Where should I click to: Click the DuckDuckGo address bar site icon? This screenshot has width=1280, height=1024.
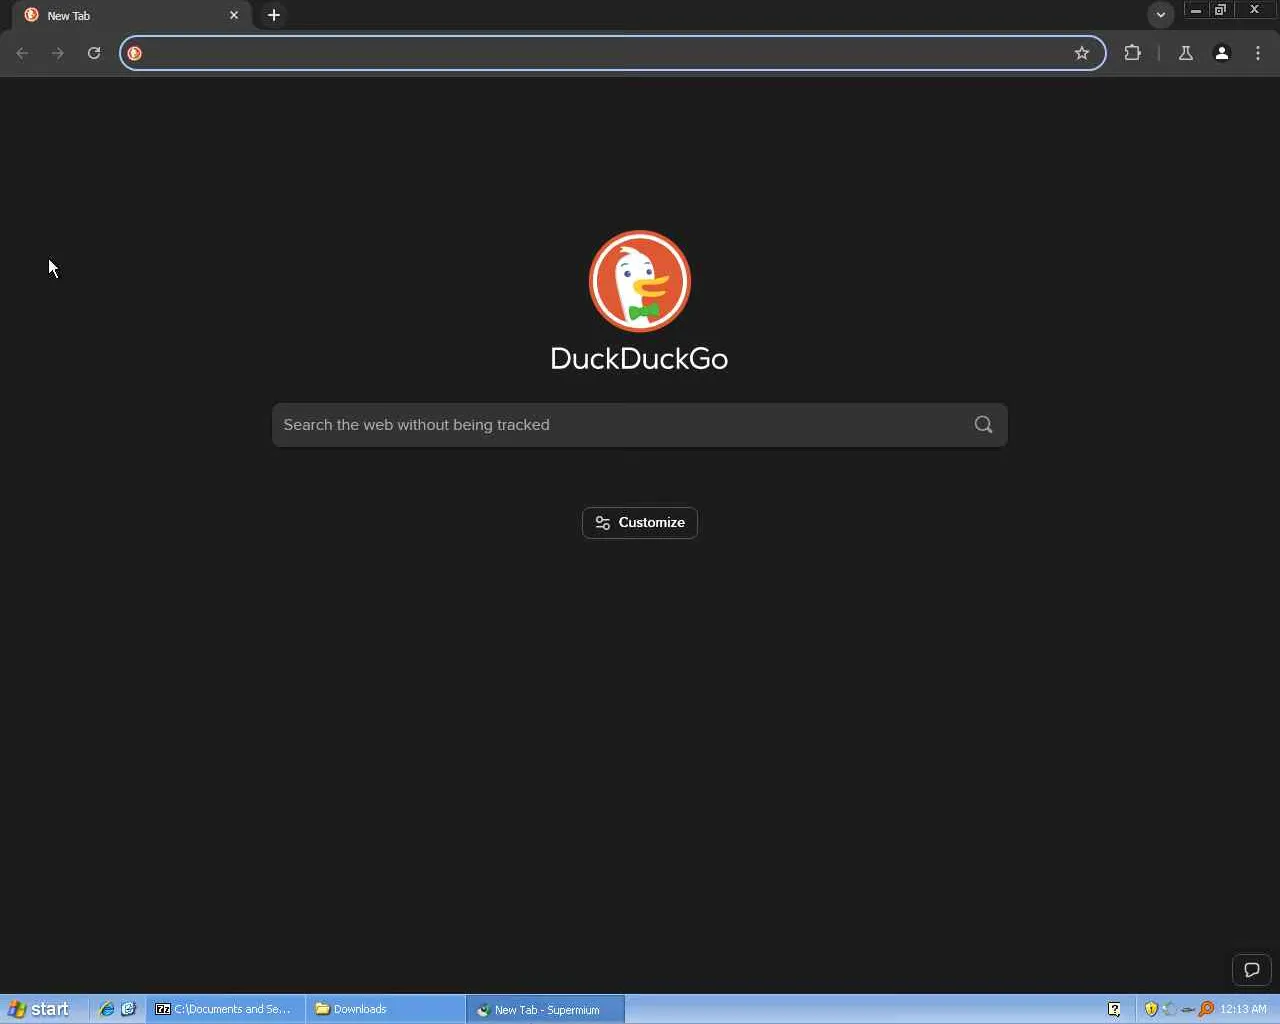pos(135,53)
